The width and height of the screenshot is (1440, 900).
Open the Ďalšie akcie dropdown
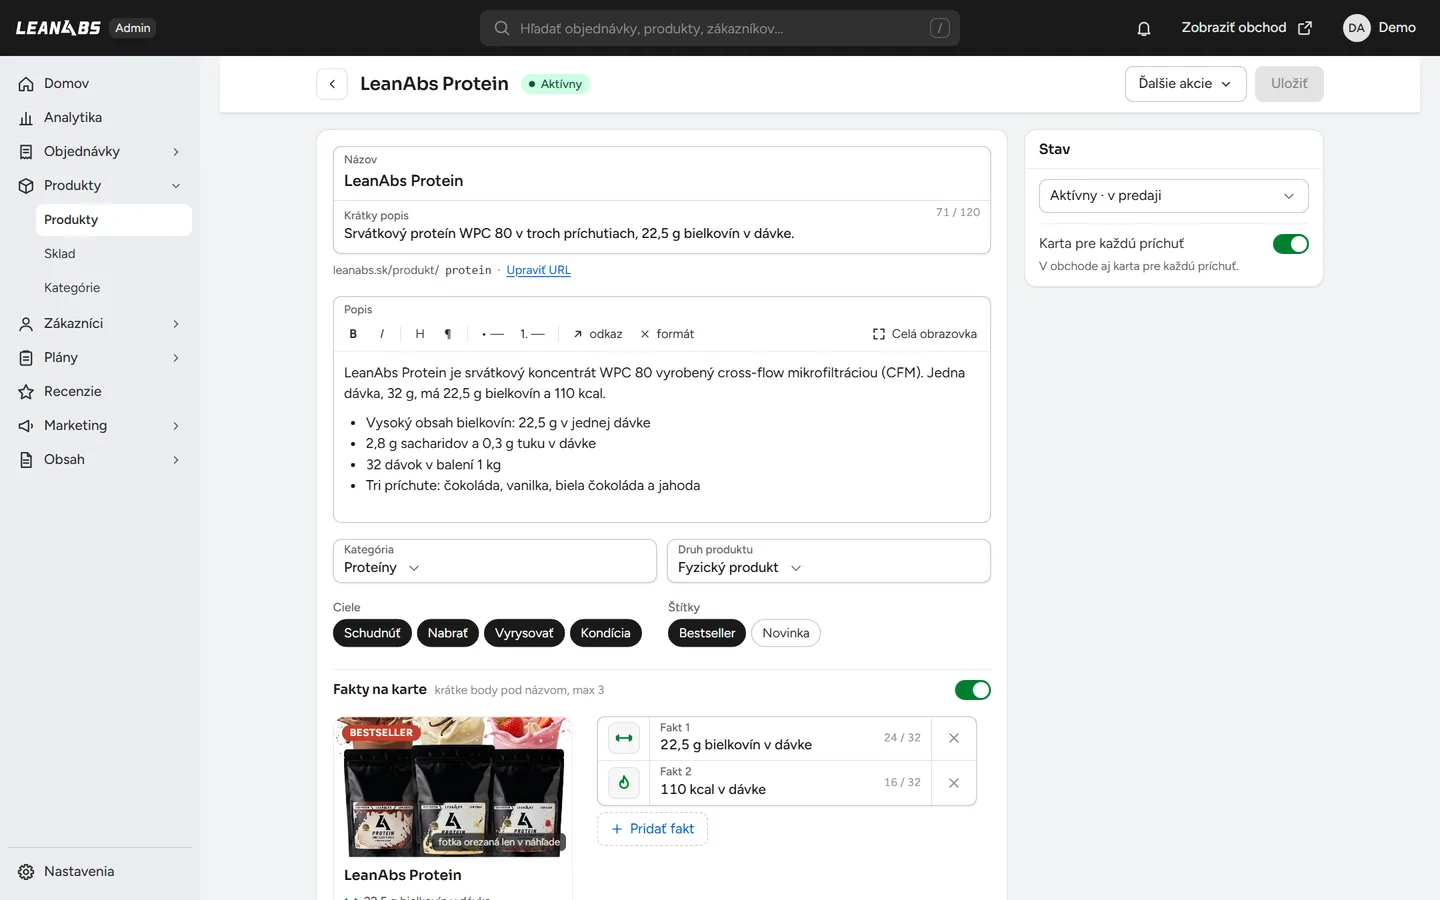pos(1186,84)
